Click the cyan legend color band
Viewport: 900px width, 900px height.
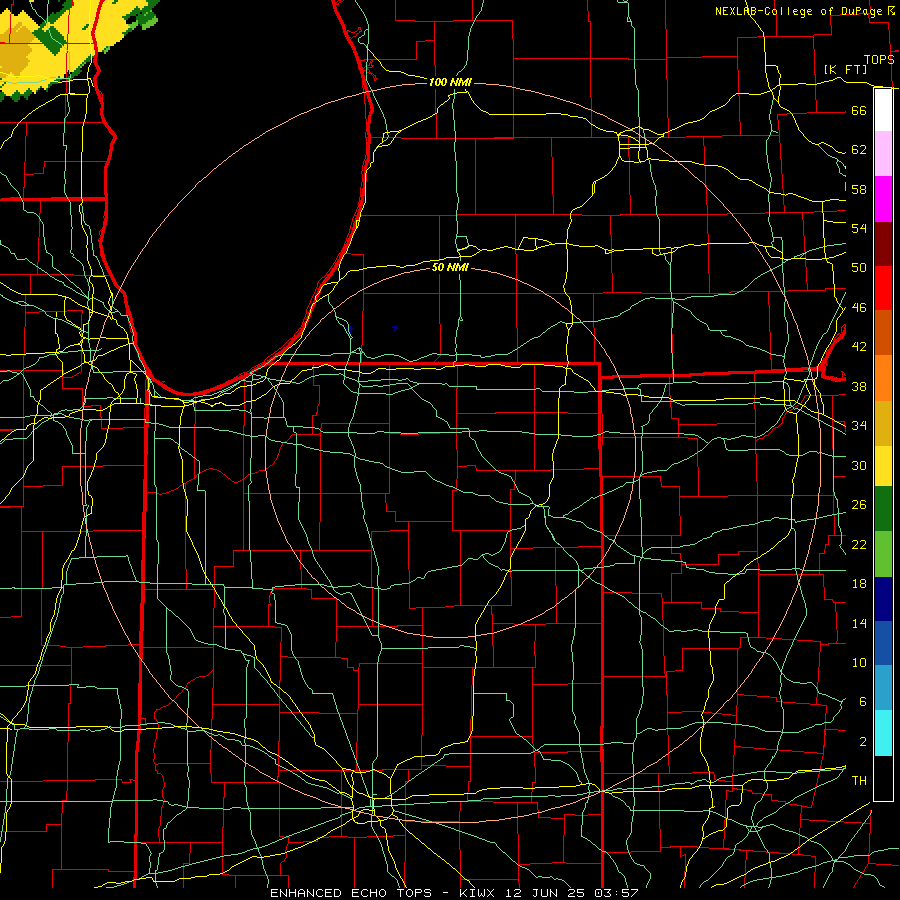[x=883, y=733]
